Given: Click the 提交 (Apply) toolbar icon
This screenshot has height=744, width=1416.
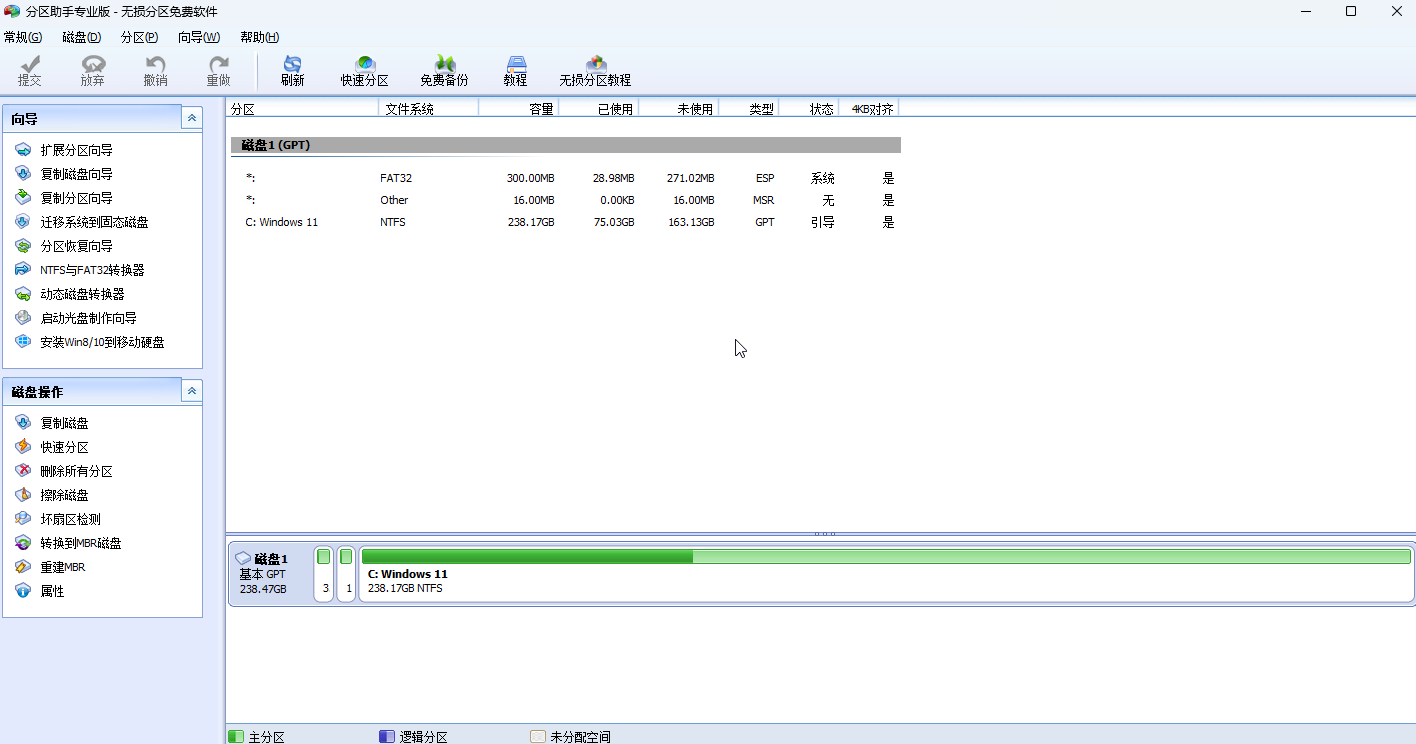Looking at the screenshot, I should tap(30, 71).
